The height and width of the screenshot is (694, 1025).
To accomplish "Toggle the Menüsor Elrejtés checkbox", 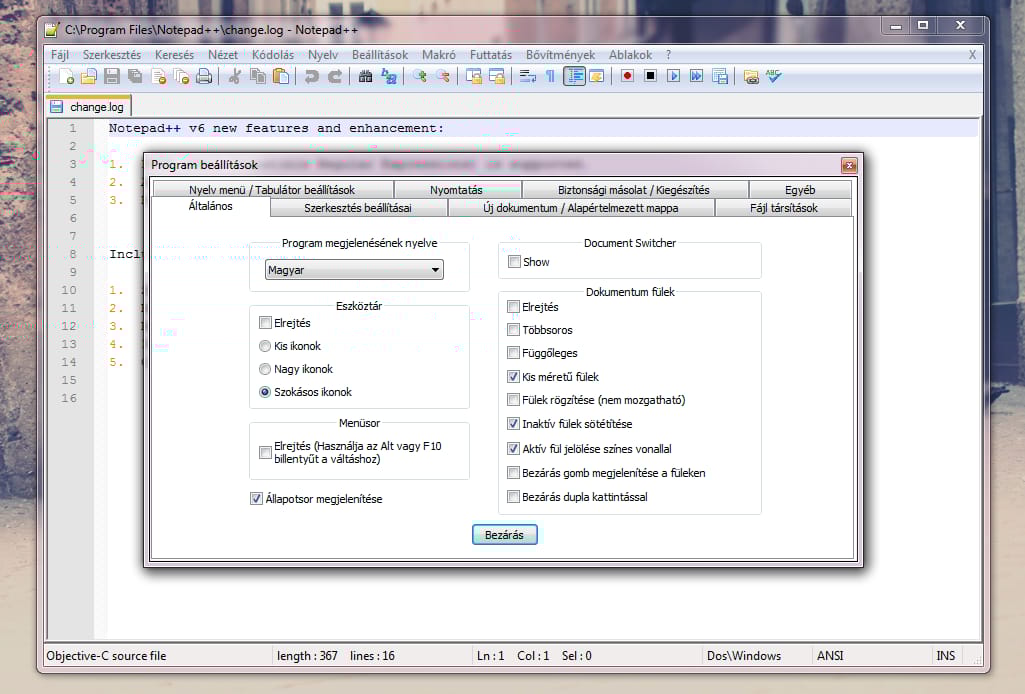I will click(265, 452).
